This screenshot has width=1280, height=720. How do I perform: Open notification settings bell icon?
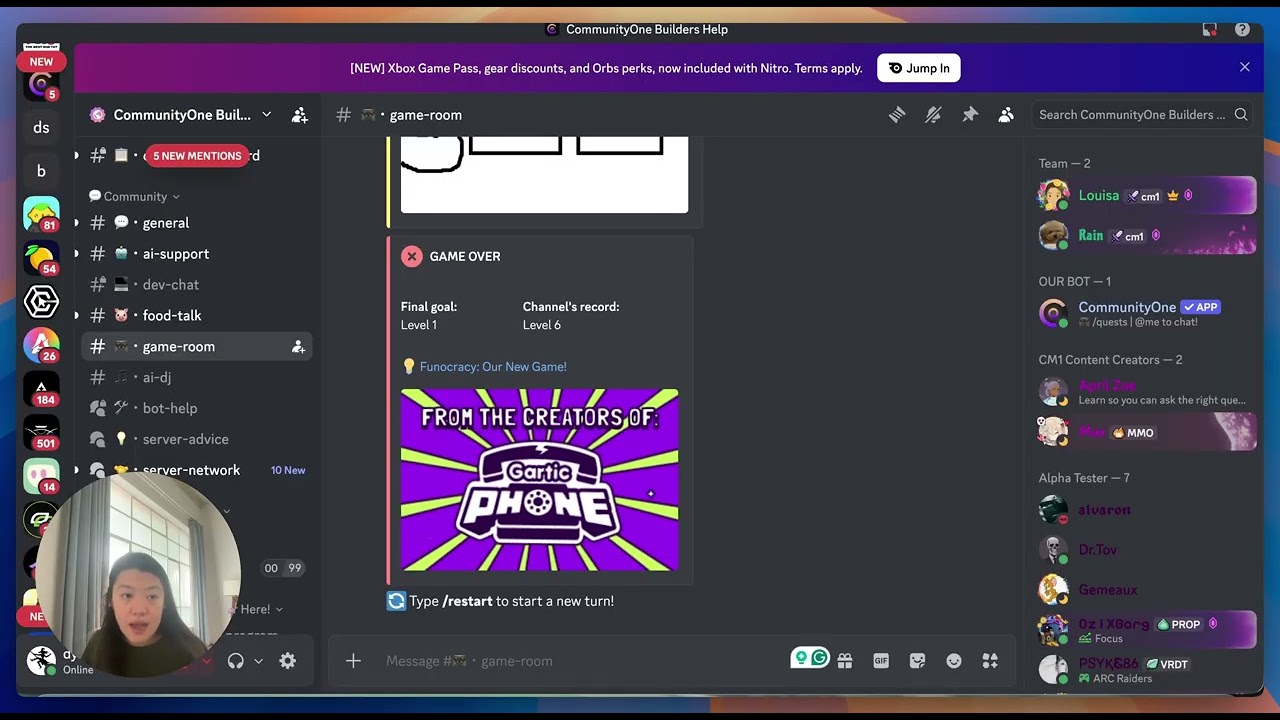933,115
